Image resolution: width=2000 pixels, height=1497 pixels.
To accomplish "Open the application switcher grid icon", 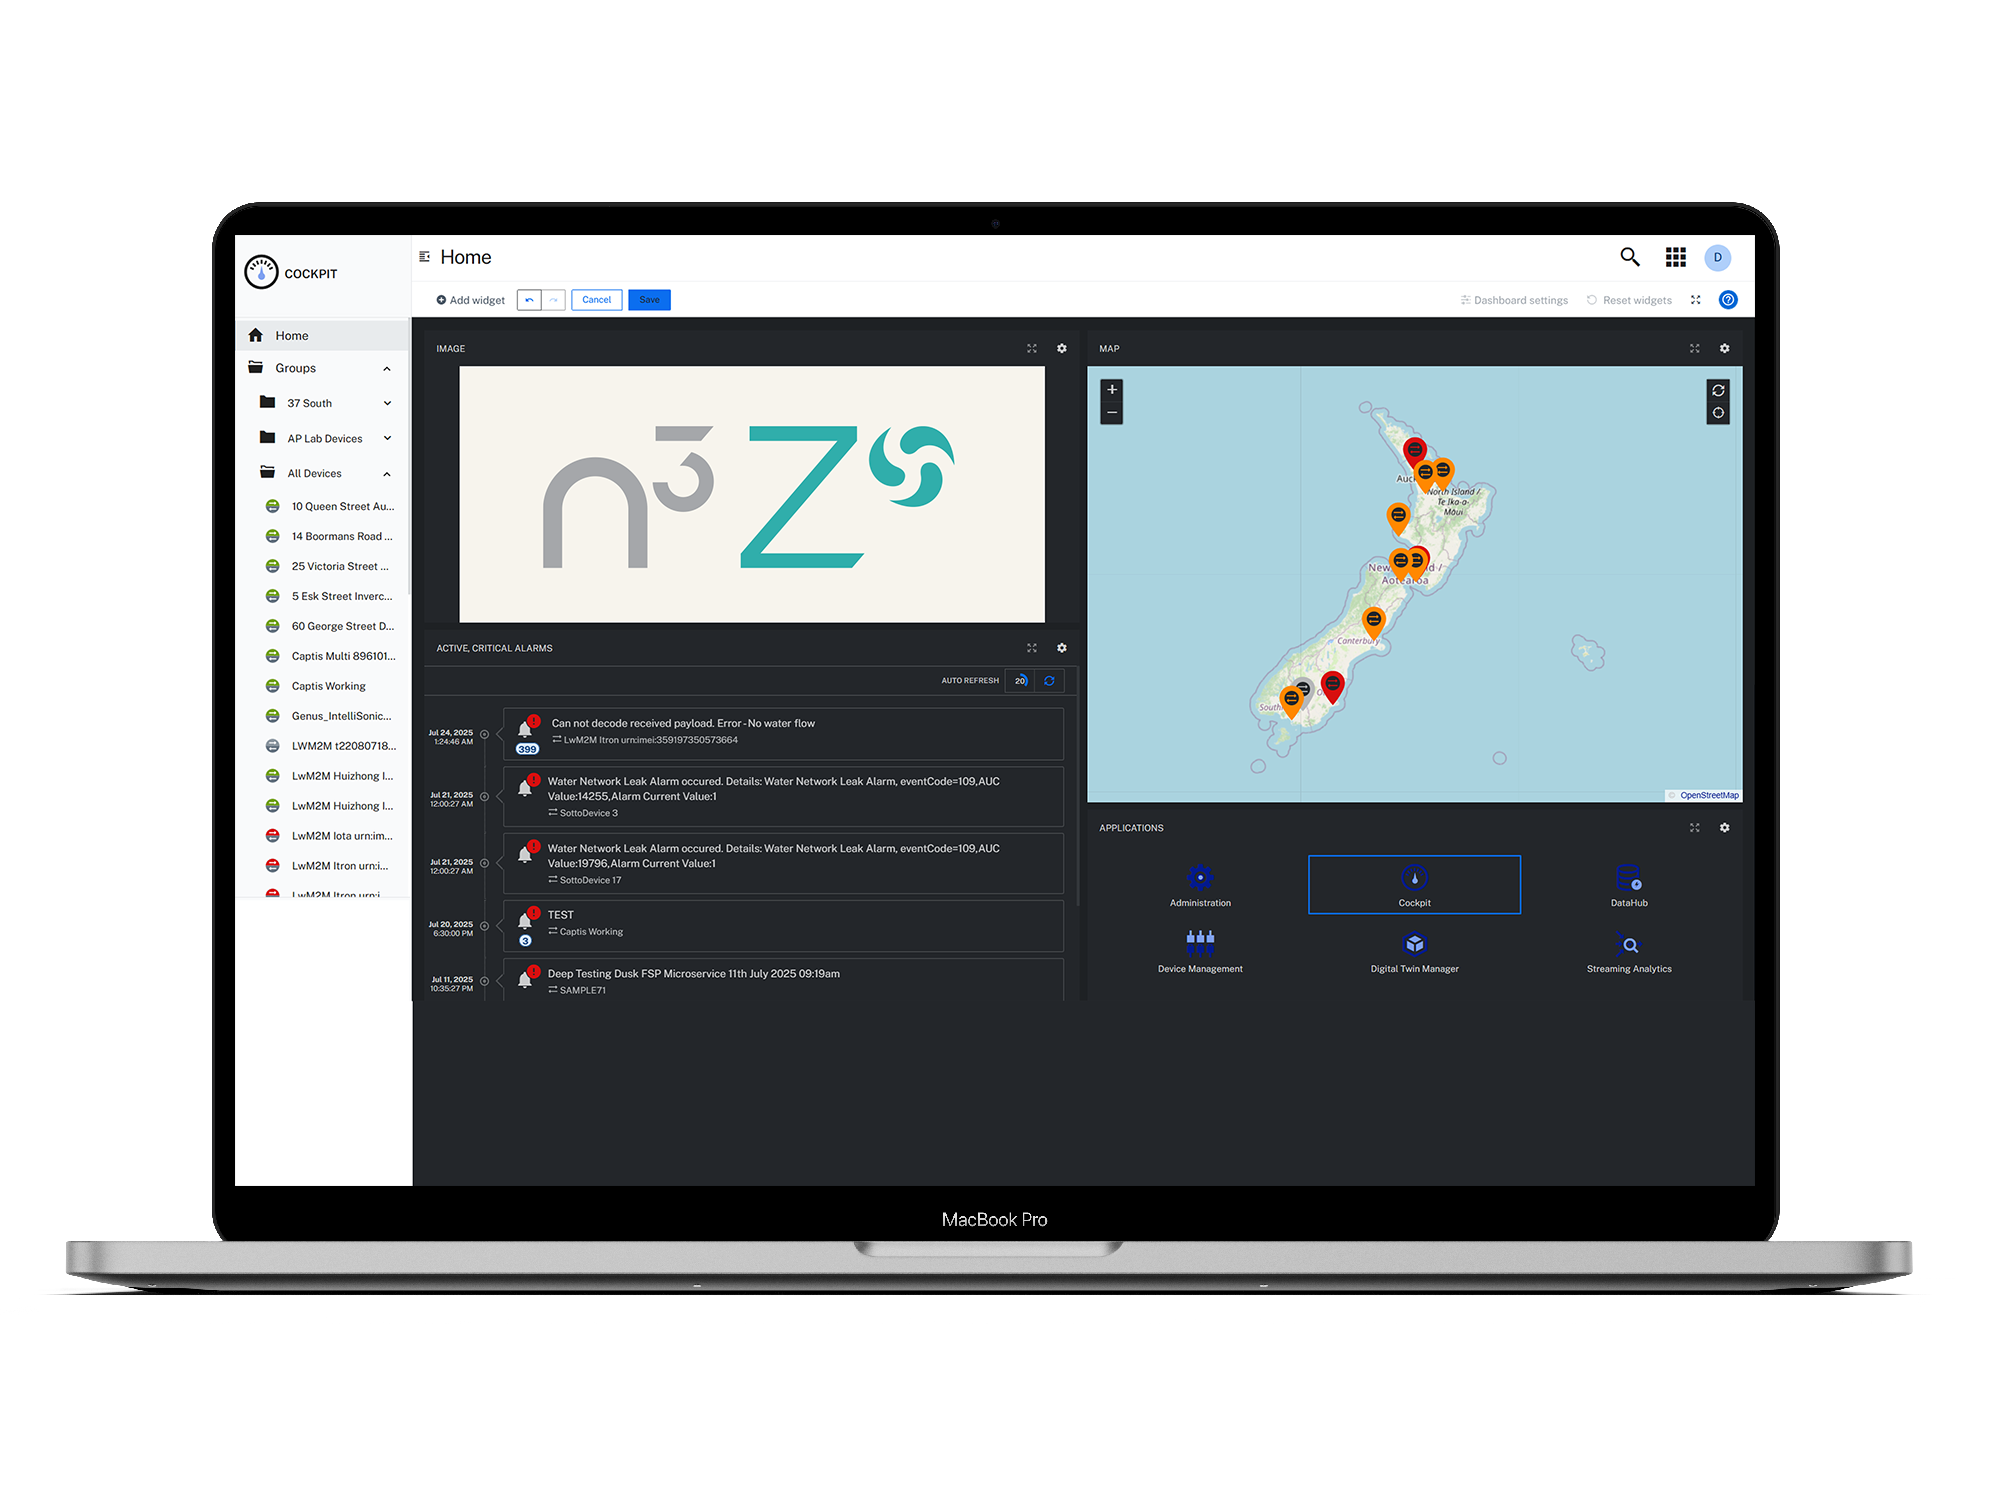I will click(1676, 257).
